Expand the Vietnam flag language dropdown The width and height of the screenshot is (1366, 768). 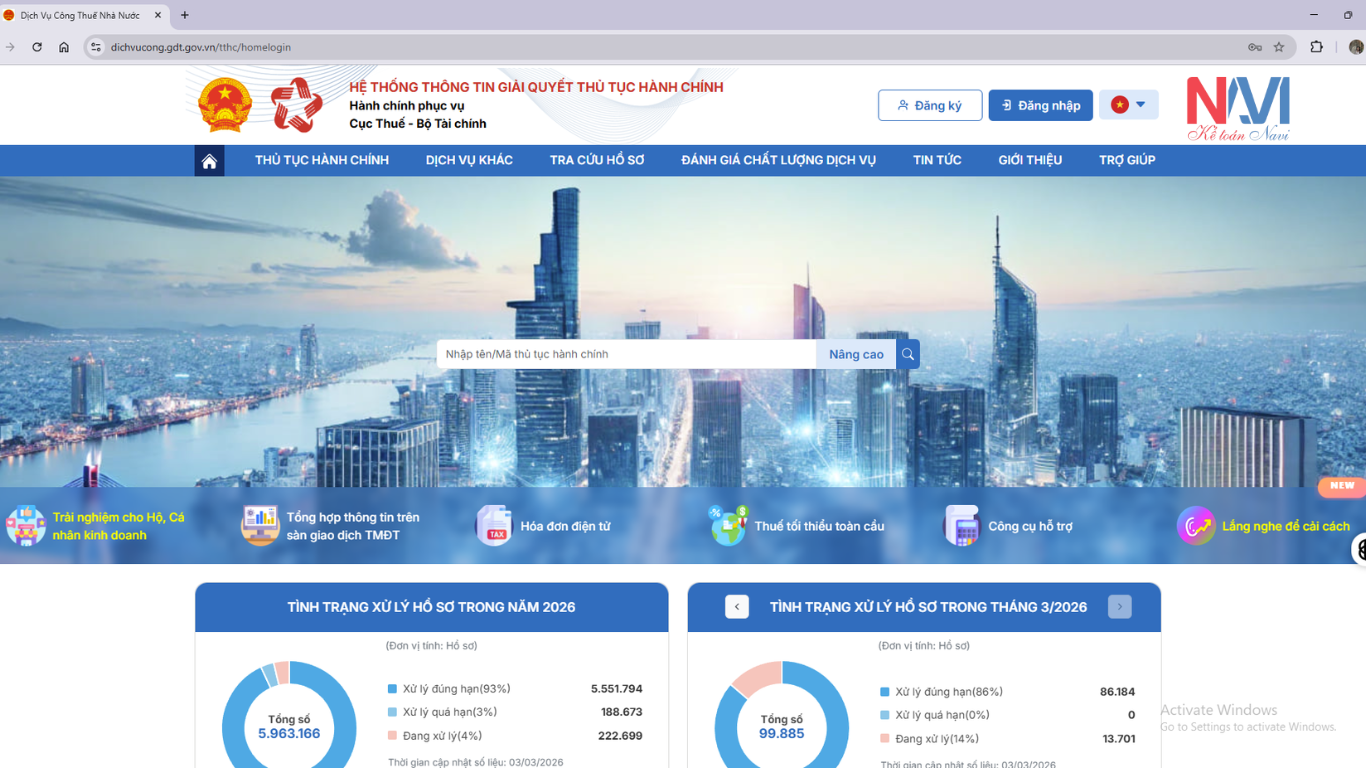pyautogui.click(x=1129, y=105)
